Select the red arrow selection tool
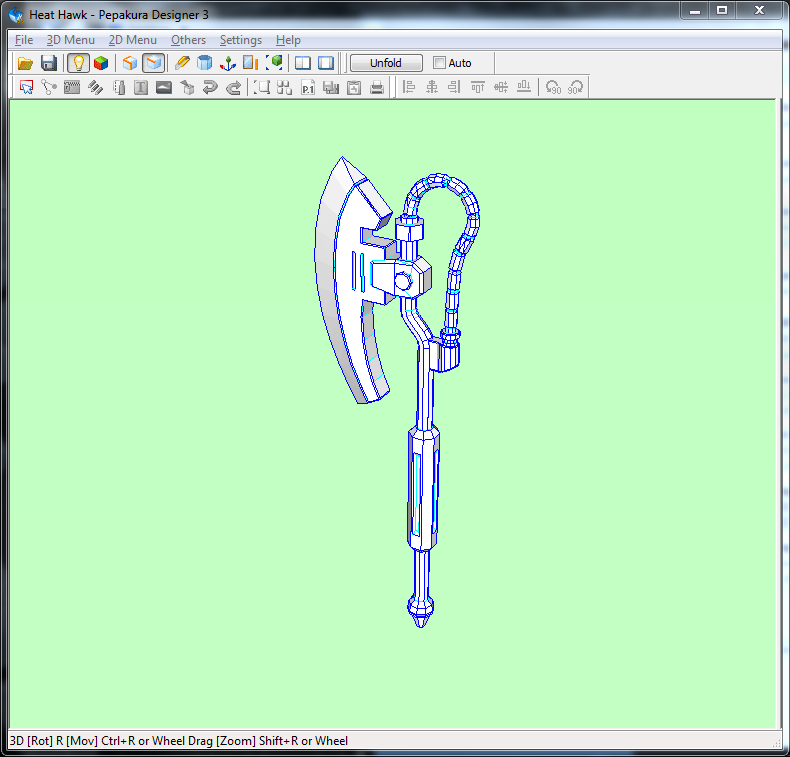790x757 pixels. (26, 87)
